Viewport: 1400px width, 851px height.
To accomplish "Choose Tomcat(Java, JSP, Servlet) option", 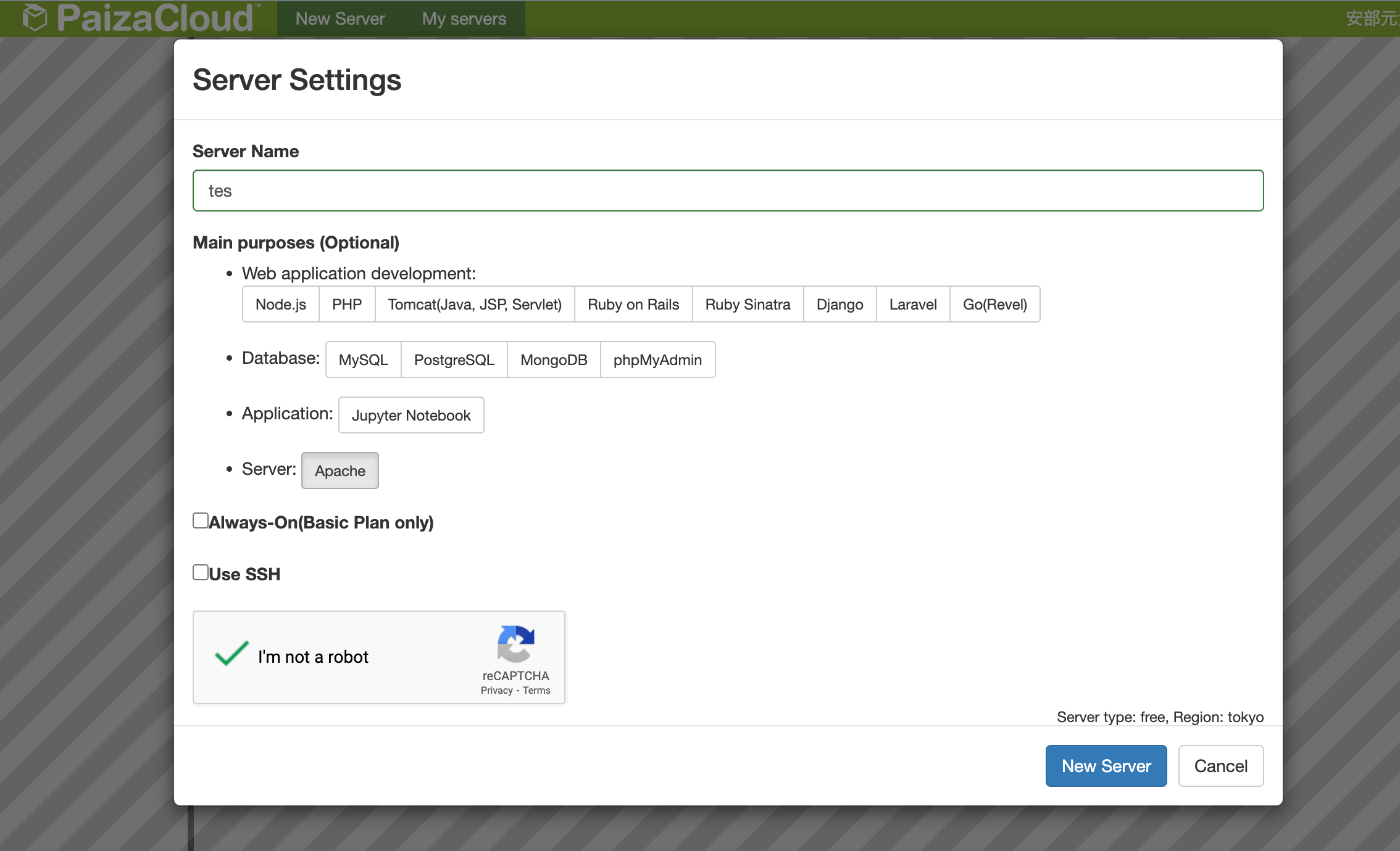I will coord(475,303).
